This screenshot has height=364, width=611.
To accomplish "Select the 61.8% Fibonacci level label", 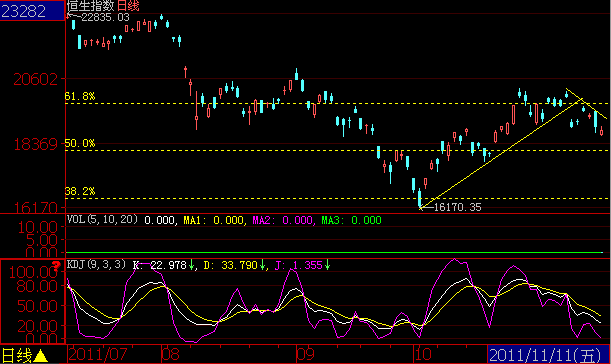I will click(80, 96).
